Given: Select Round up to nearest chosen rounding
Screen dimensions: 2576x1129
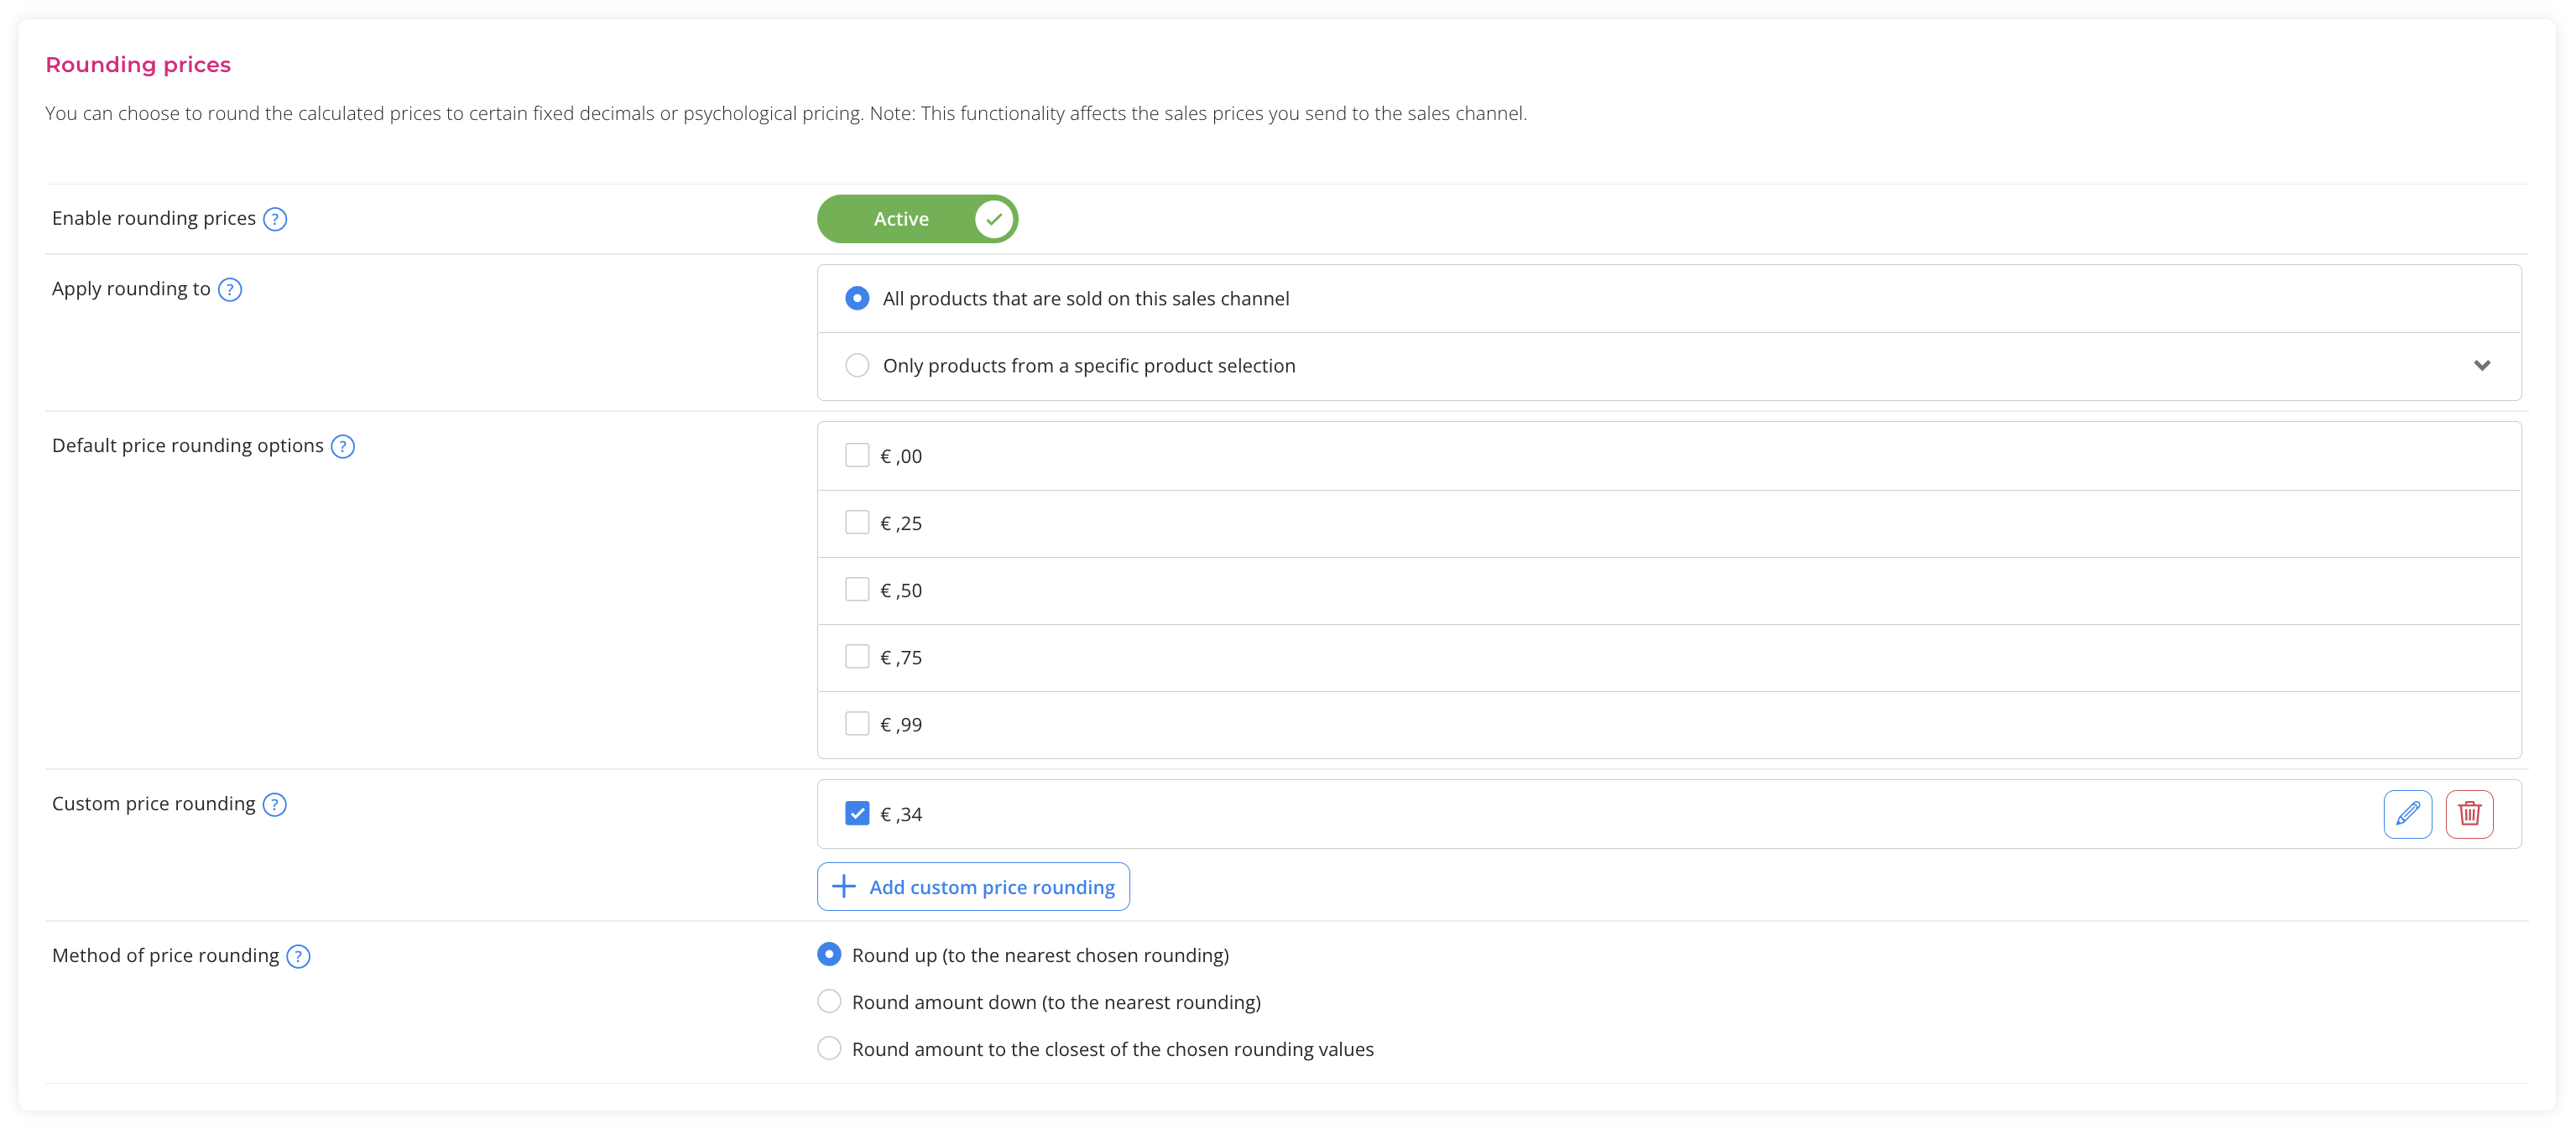Looking at the screenshot, I should click(x=829, y=955).
